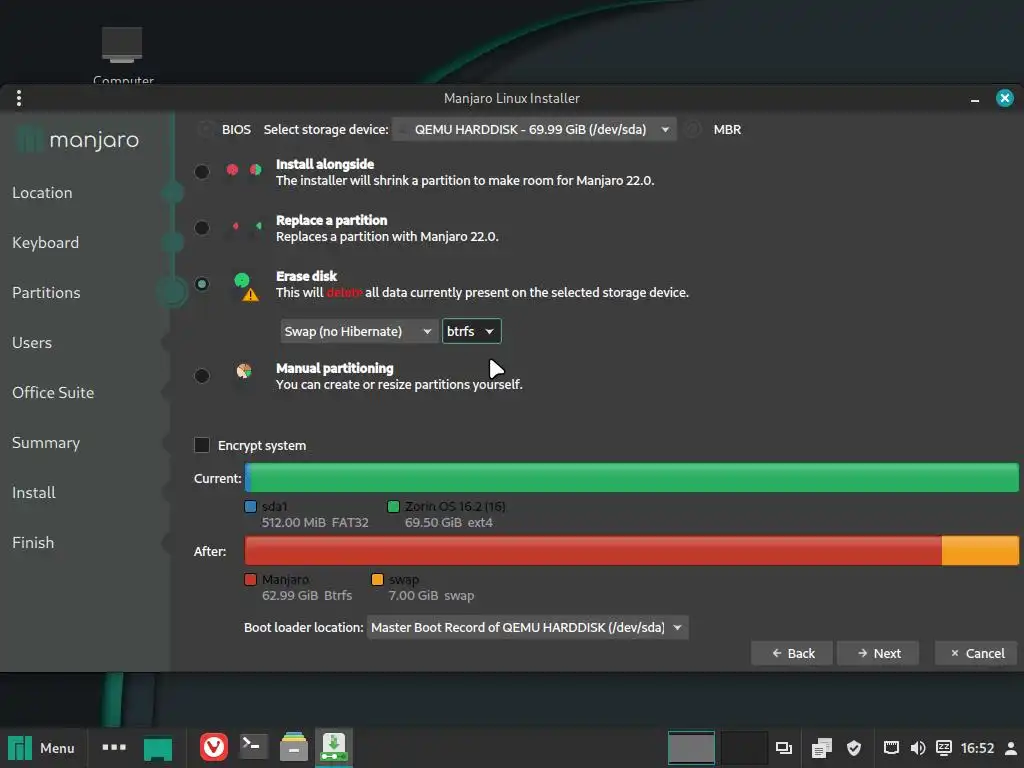Go to the Office Suite step
This screenshot has height=768, width=1024.
point(53,392)
